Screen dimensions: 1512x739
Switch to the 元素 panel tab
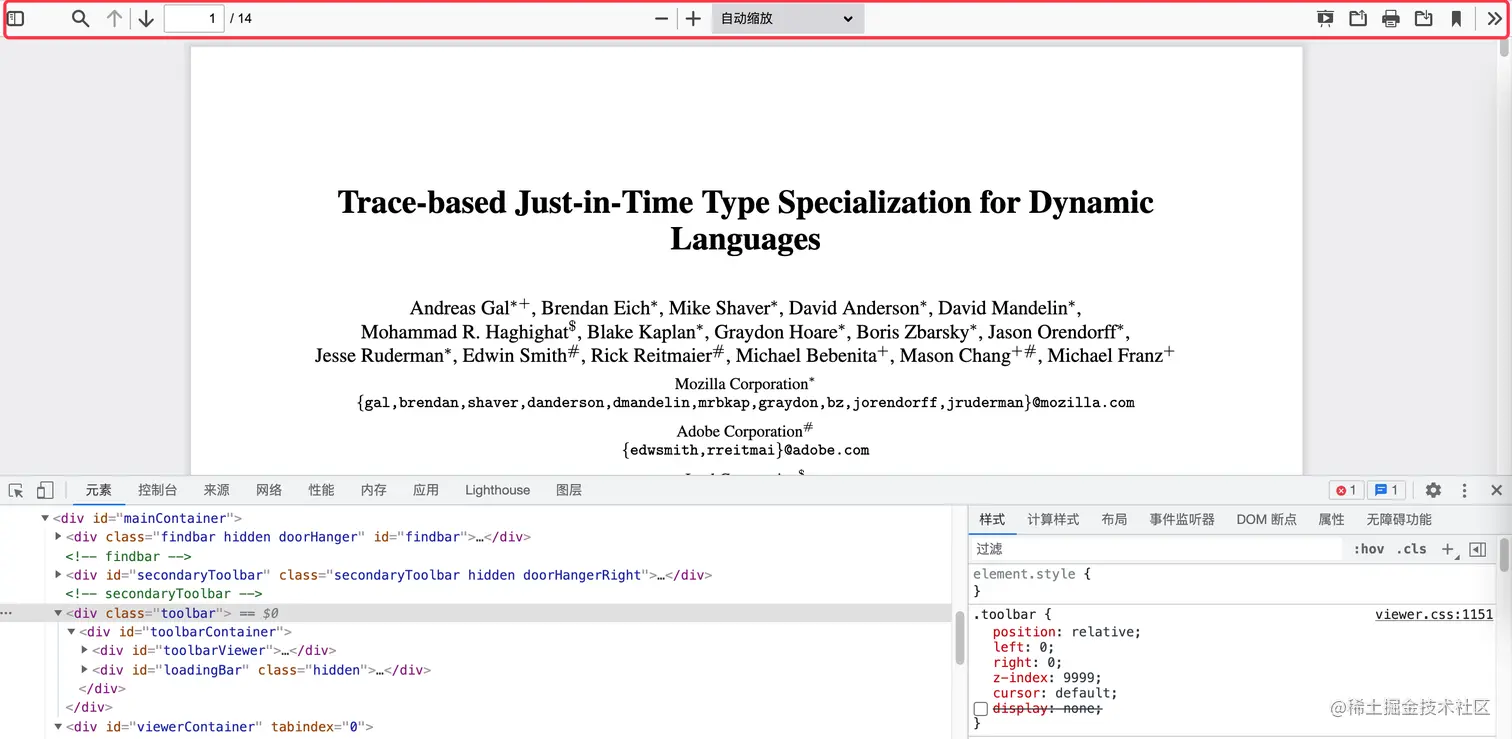coord(99,490)
